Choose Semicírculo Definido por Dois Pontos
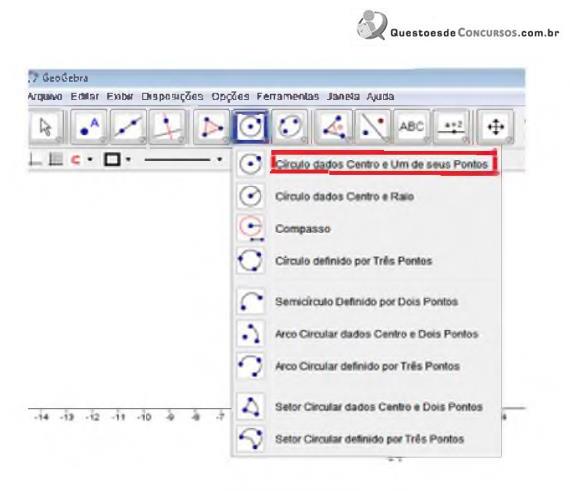 367,301
